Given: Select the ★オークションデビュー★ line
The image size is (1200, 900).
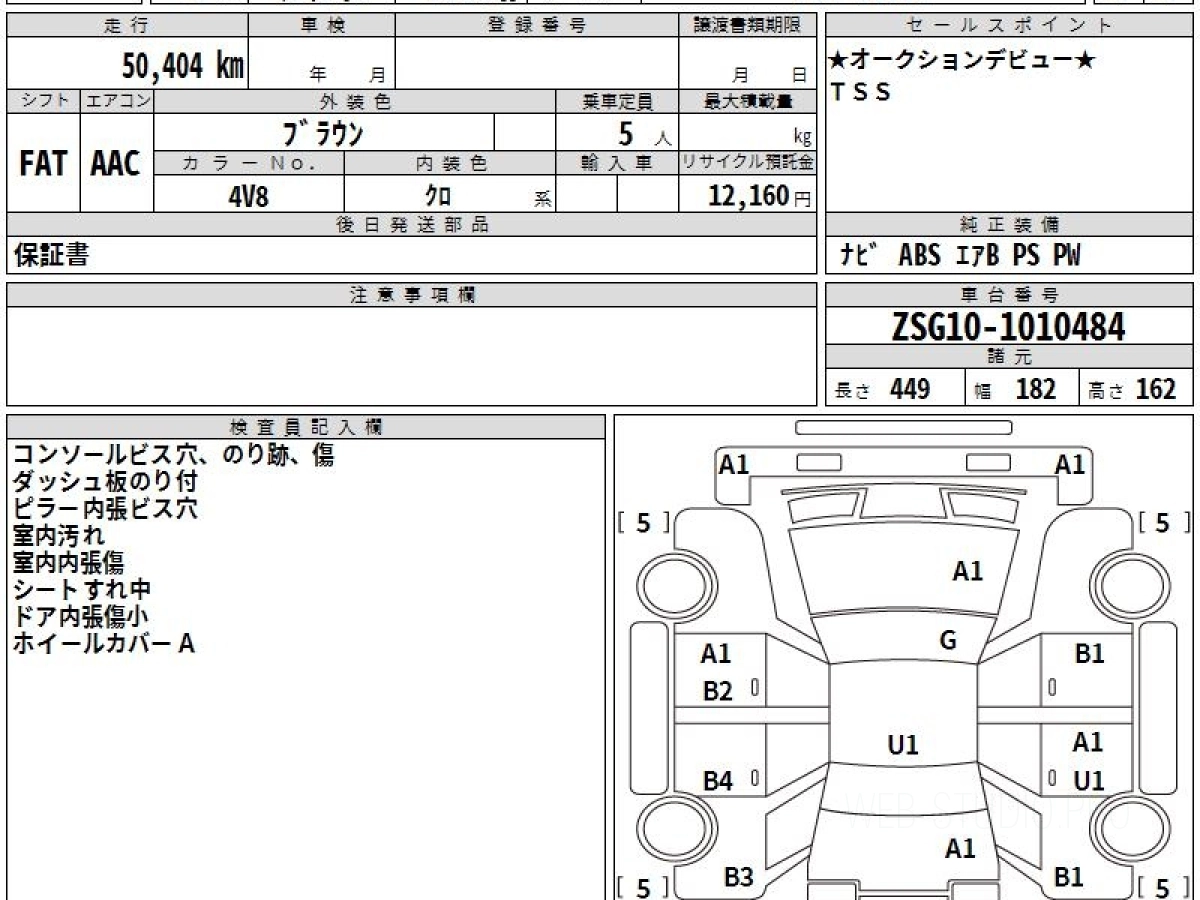Looking at the screenshot, I should click(962, 61).
